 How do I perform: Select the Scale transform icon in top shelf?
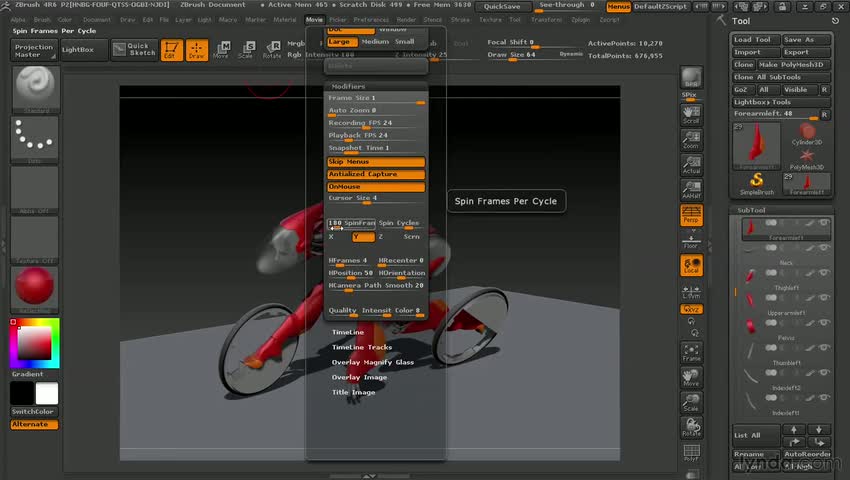point(246,50)
